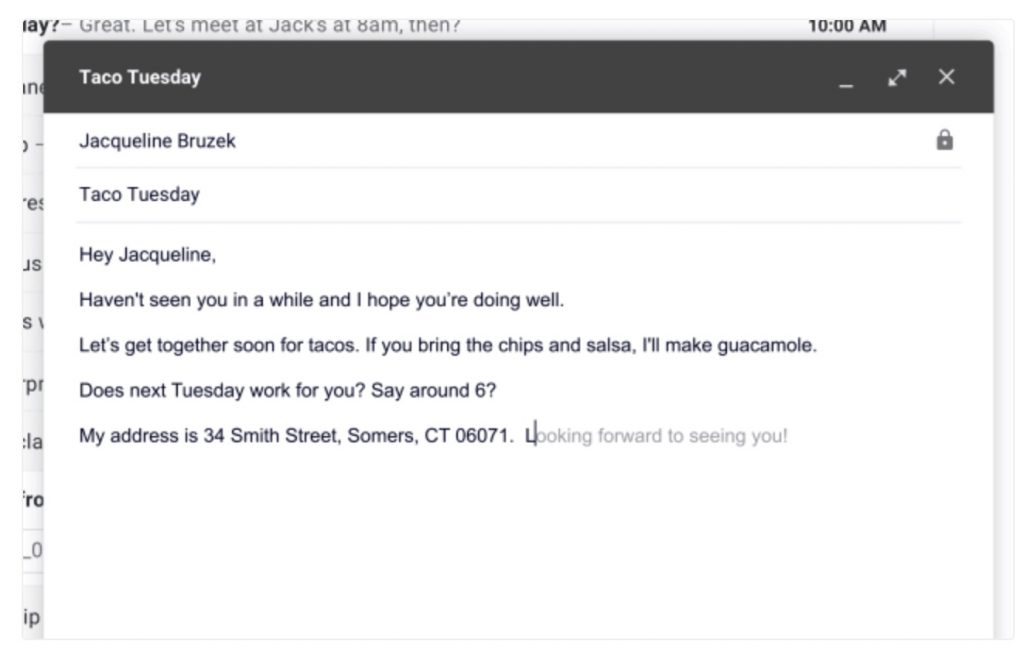1024x668 pixels.
Task: Click the dark compose header title
Action: (140, 77)
